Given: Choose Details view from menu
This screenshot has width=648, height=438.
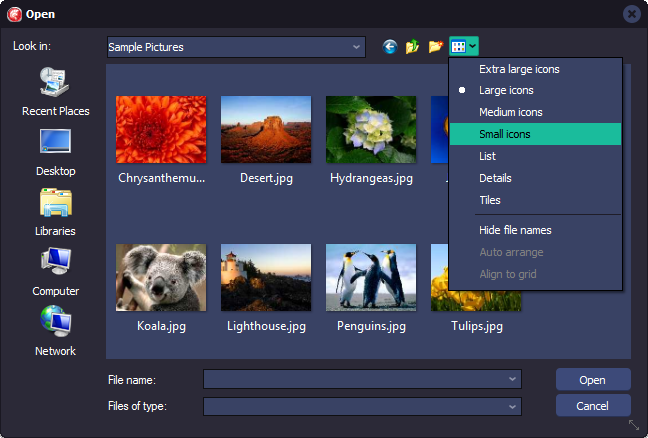Looking at the screenshot, I should click(495, 178).
